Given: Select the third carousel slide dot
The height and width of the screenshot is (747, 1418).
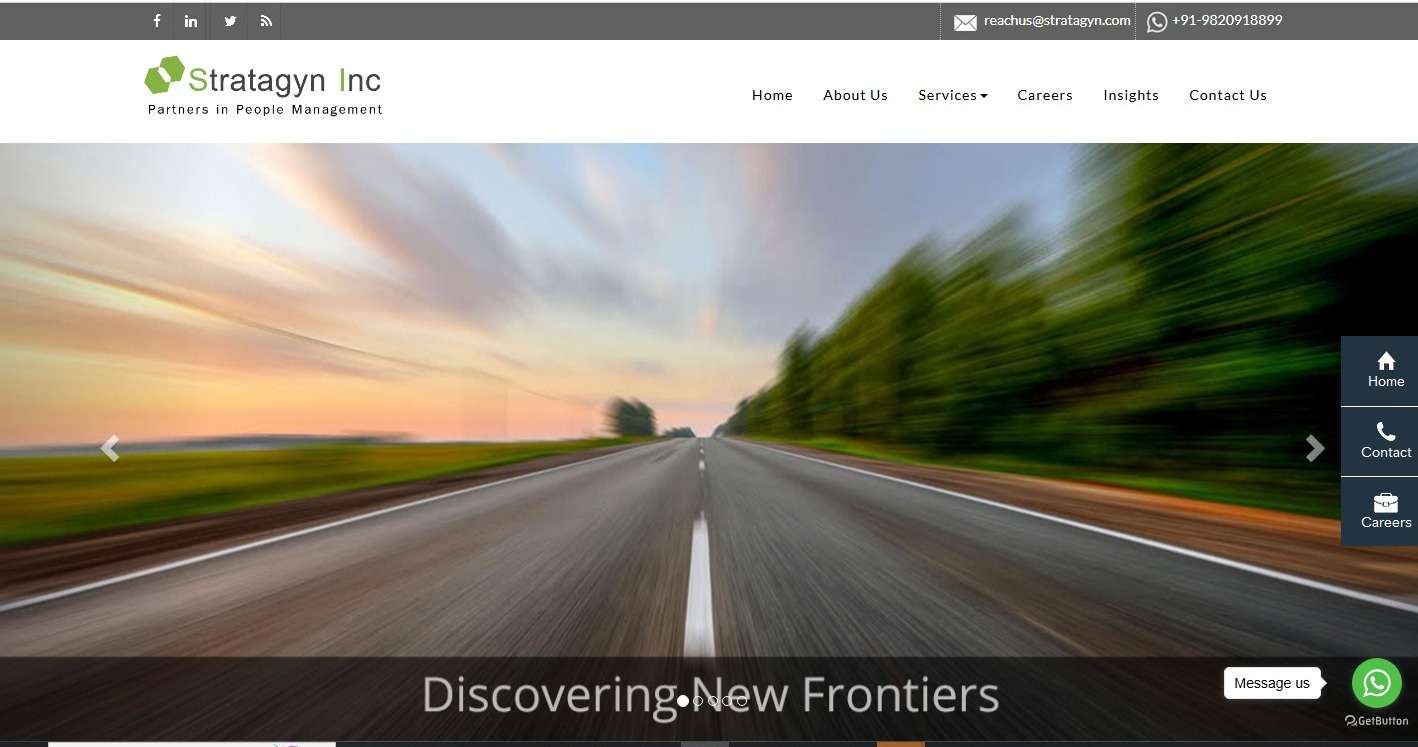Looking at the screenshot, I should pyautogui.click(x=713, y=701).
